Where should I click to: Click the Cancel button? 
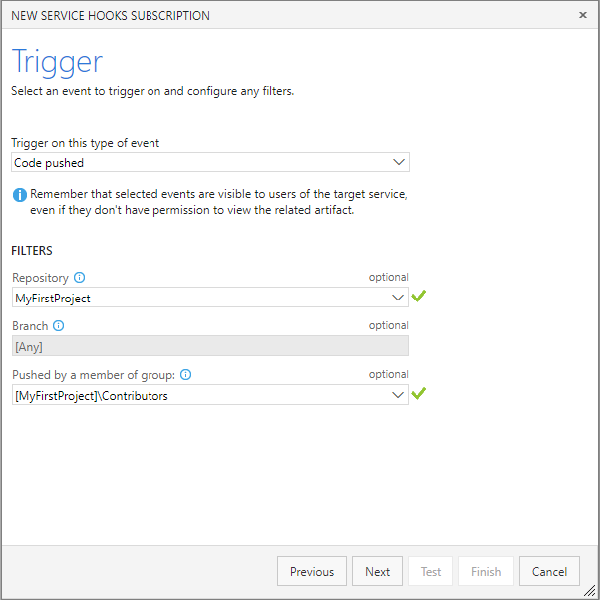click(549, 571)
